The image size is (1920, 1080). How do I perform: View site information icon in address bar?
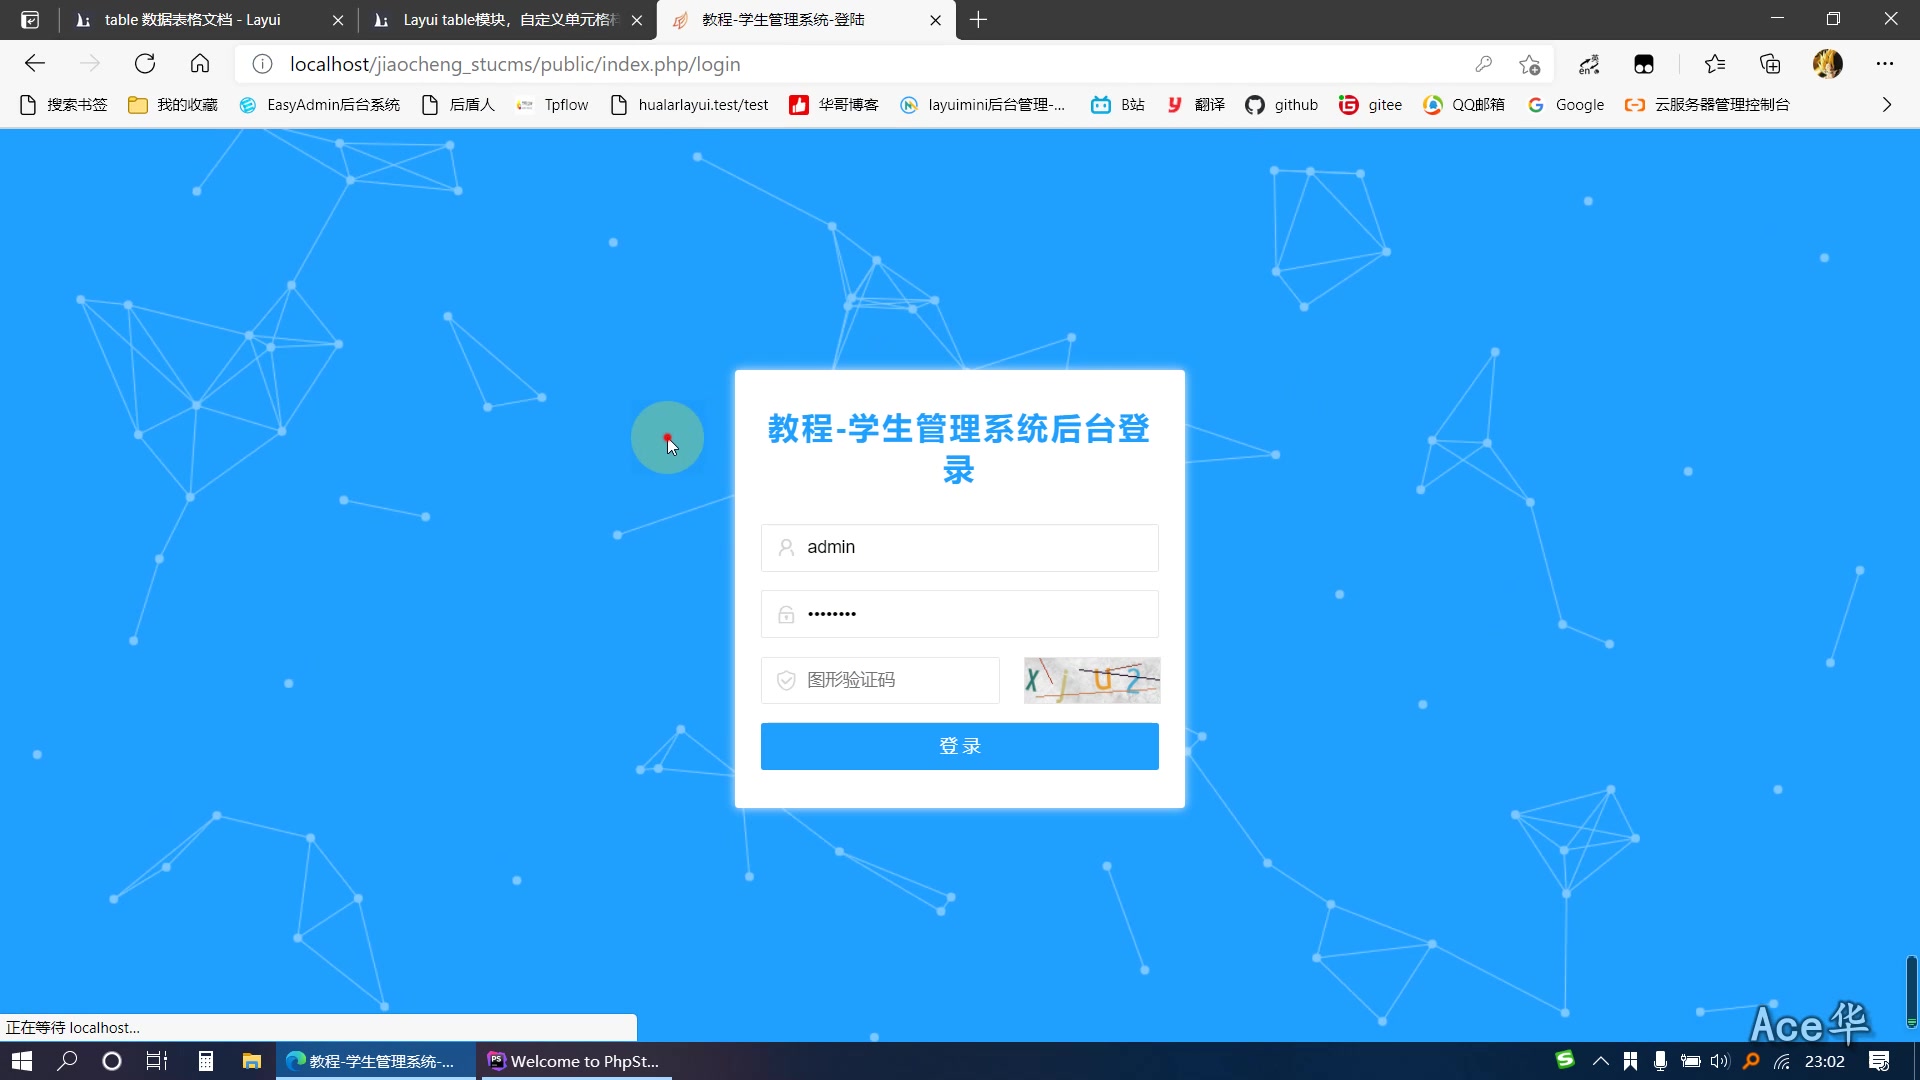pyautogui.click(x=262, y=64)
